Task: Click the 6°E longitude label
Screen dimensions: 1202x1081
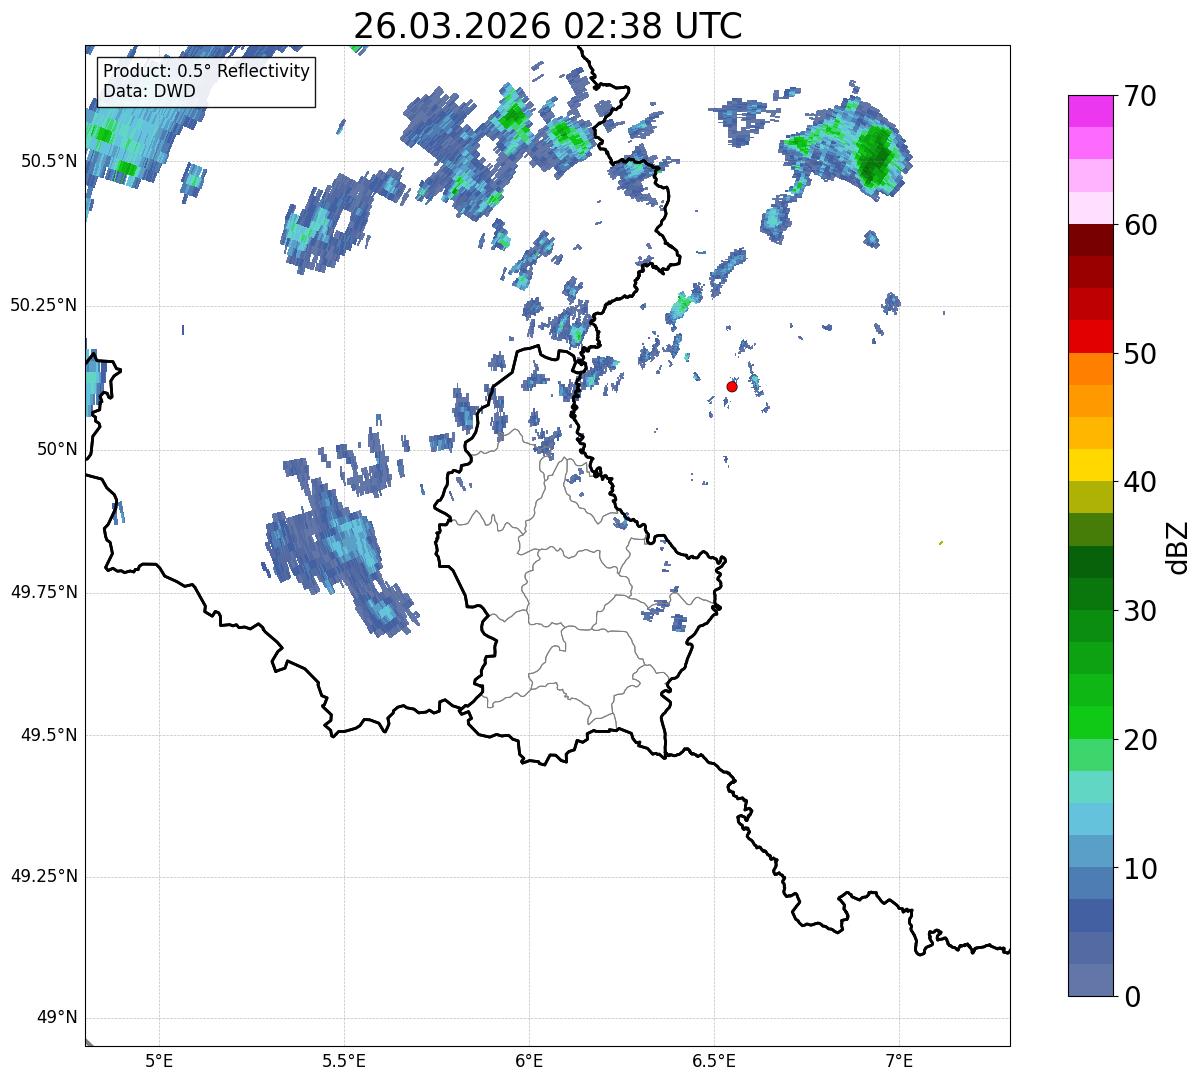Action: tap(529, 1060)
